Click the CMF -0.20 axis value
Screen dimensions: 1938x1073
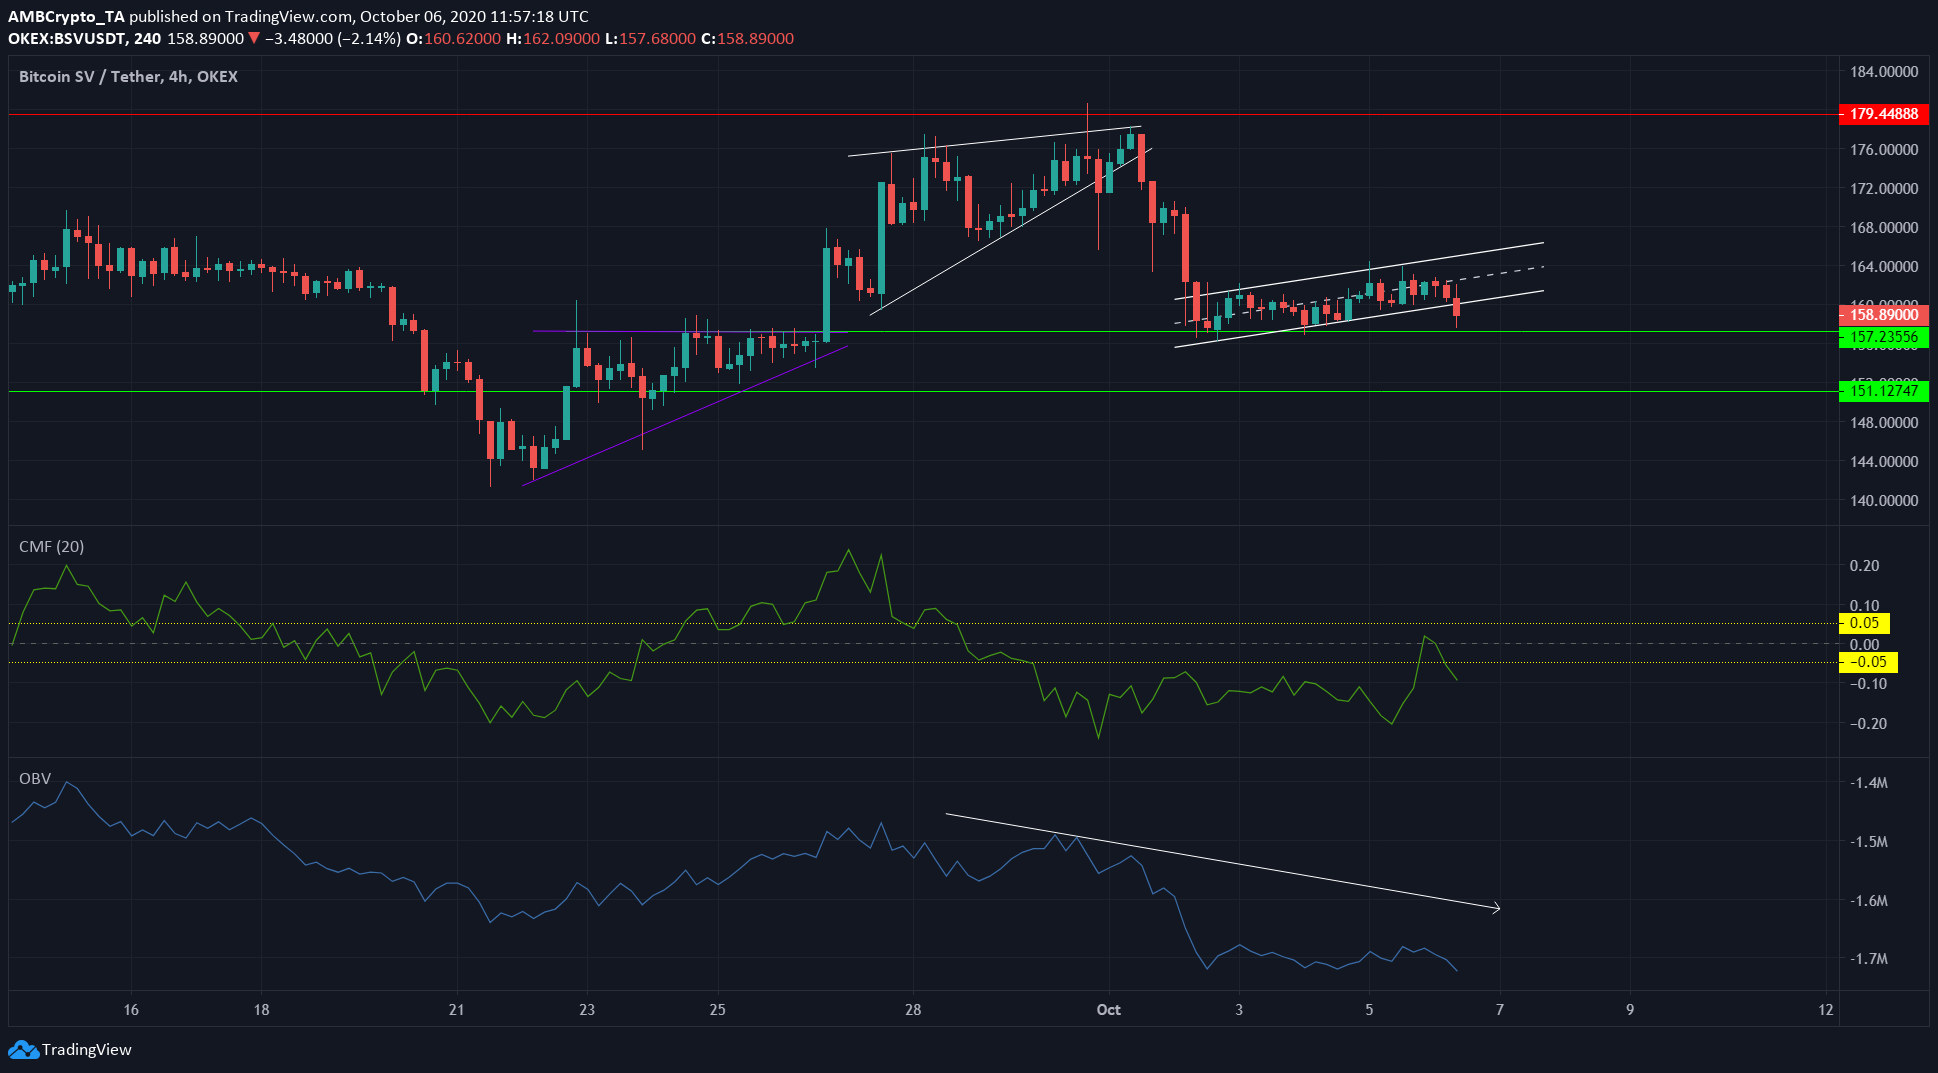tap(1866, 724)
